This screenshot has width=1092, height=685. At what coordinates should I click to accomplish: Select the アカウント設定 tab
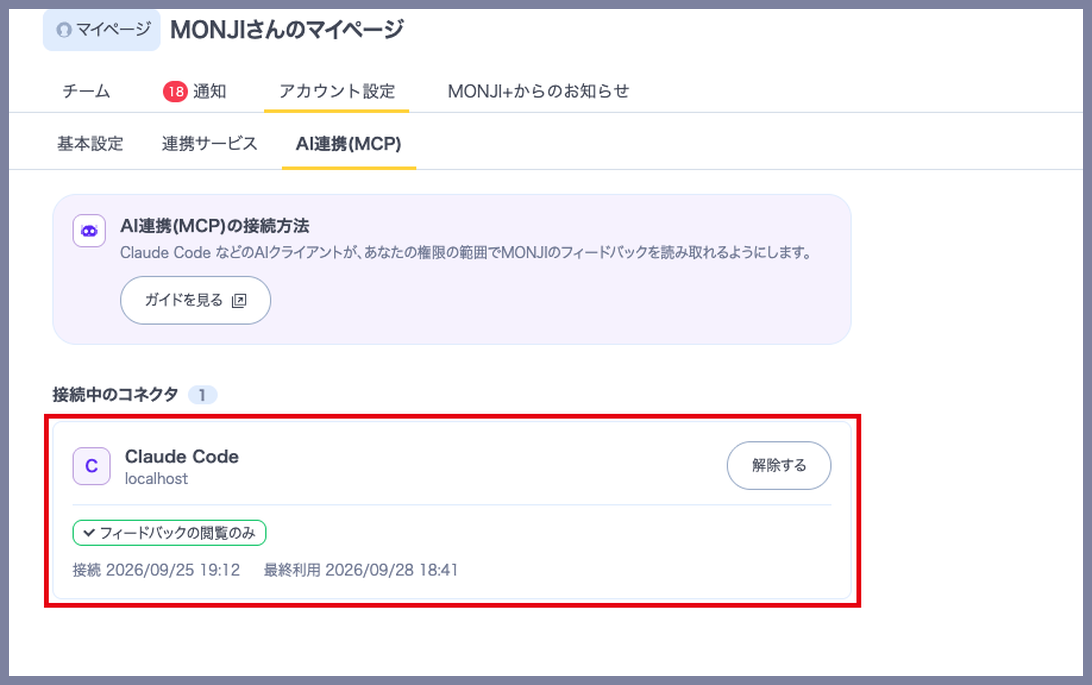click(337, 91)
